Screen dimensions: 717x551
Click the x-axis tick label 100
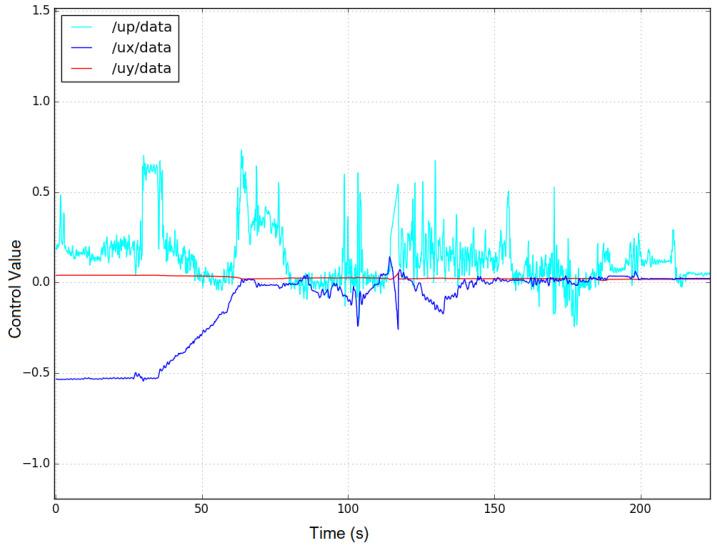click(x=348, y=509)
